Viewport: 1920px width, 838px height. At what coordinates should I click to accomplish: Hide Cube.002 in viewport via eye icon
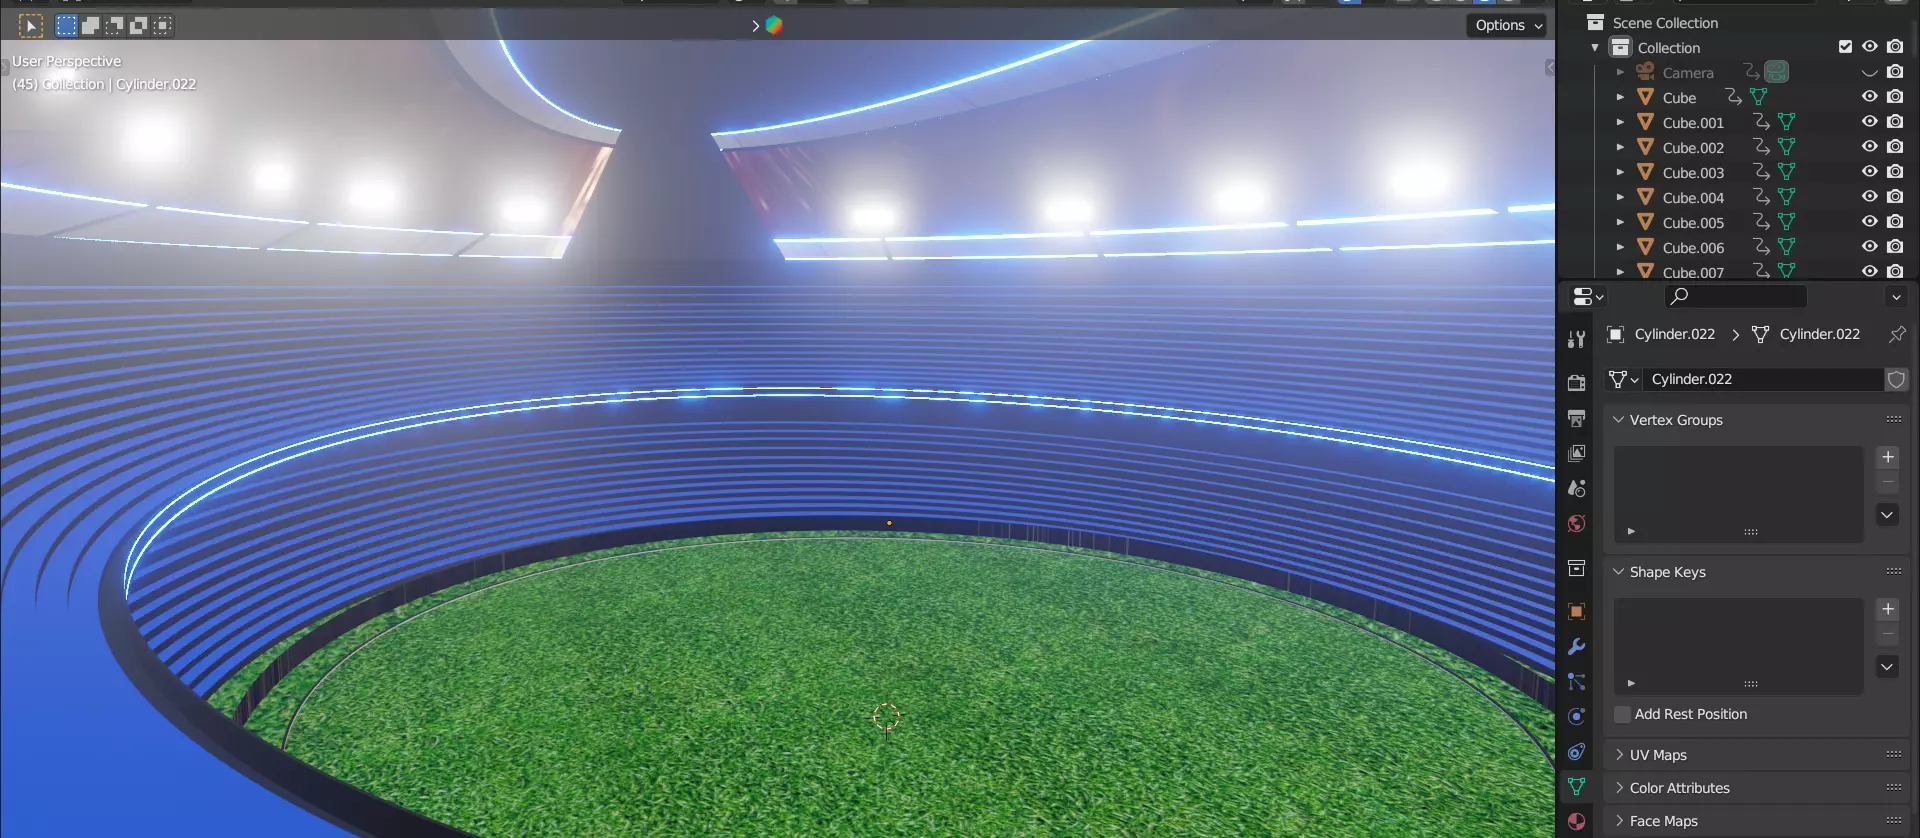tap(1869, 147)
